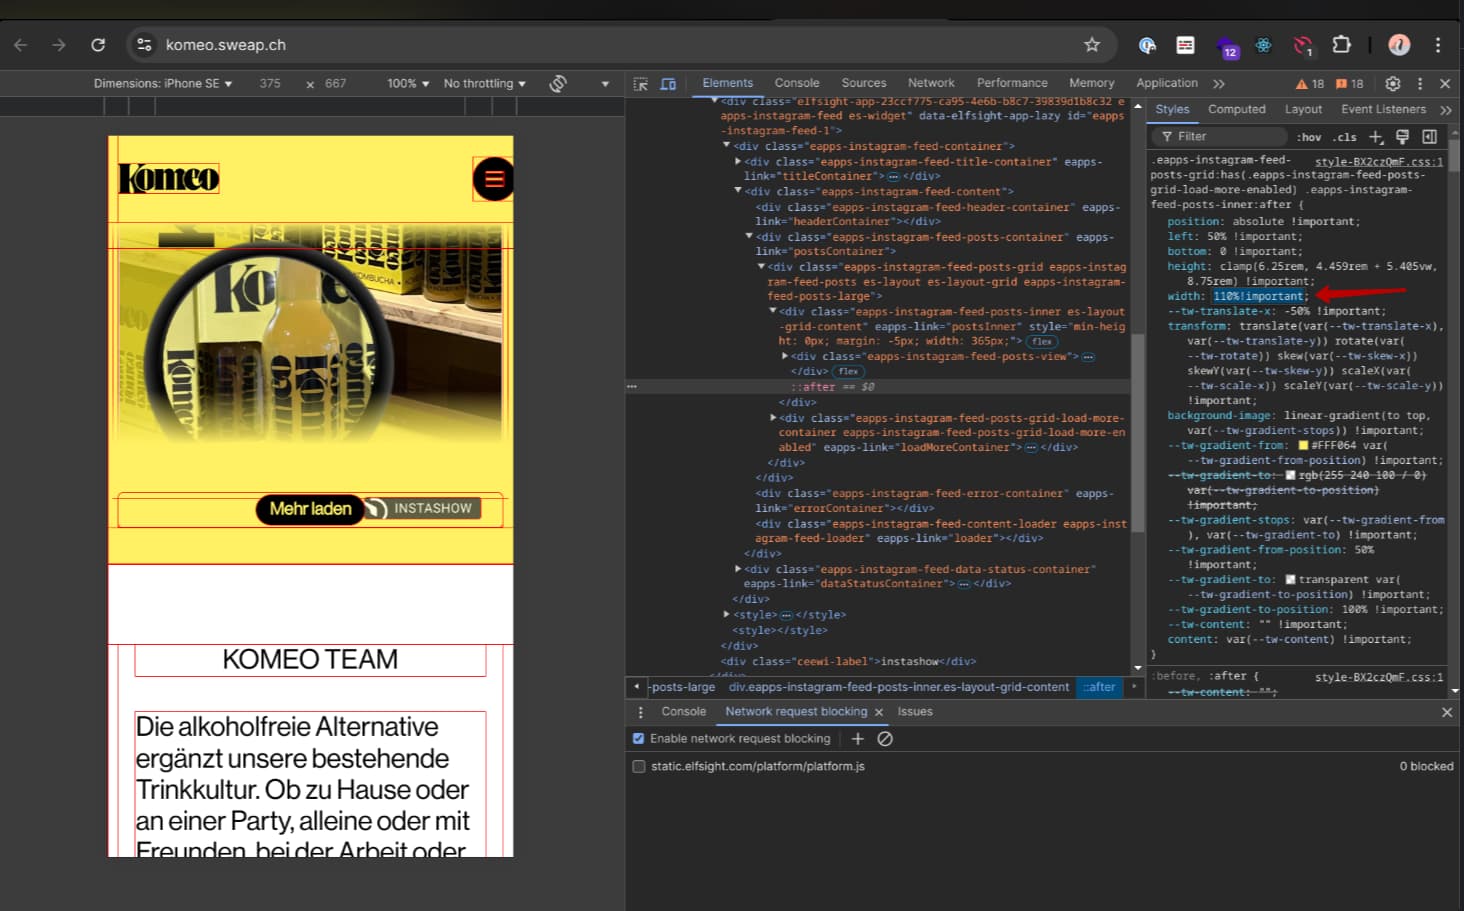Click the Mehr laden button

tap(310, 509)
